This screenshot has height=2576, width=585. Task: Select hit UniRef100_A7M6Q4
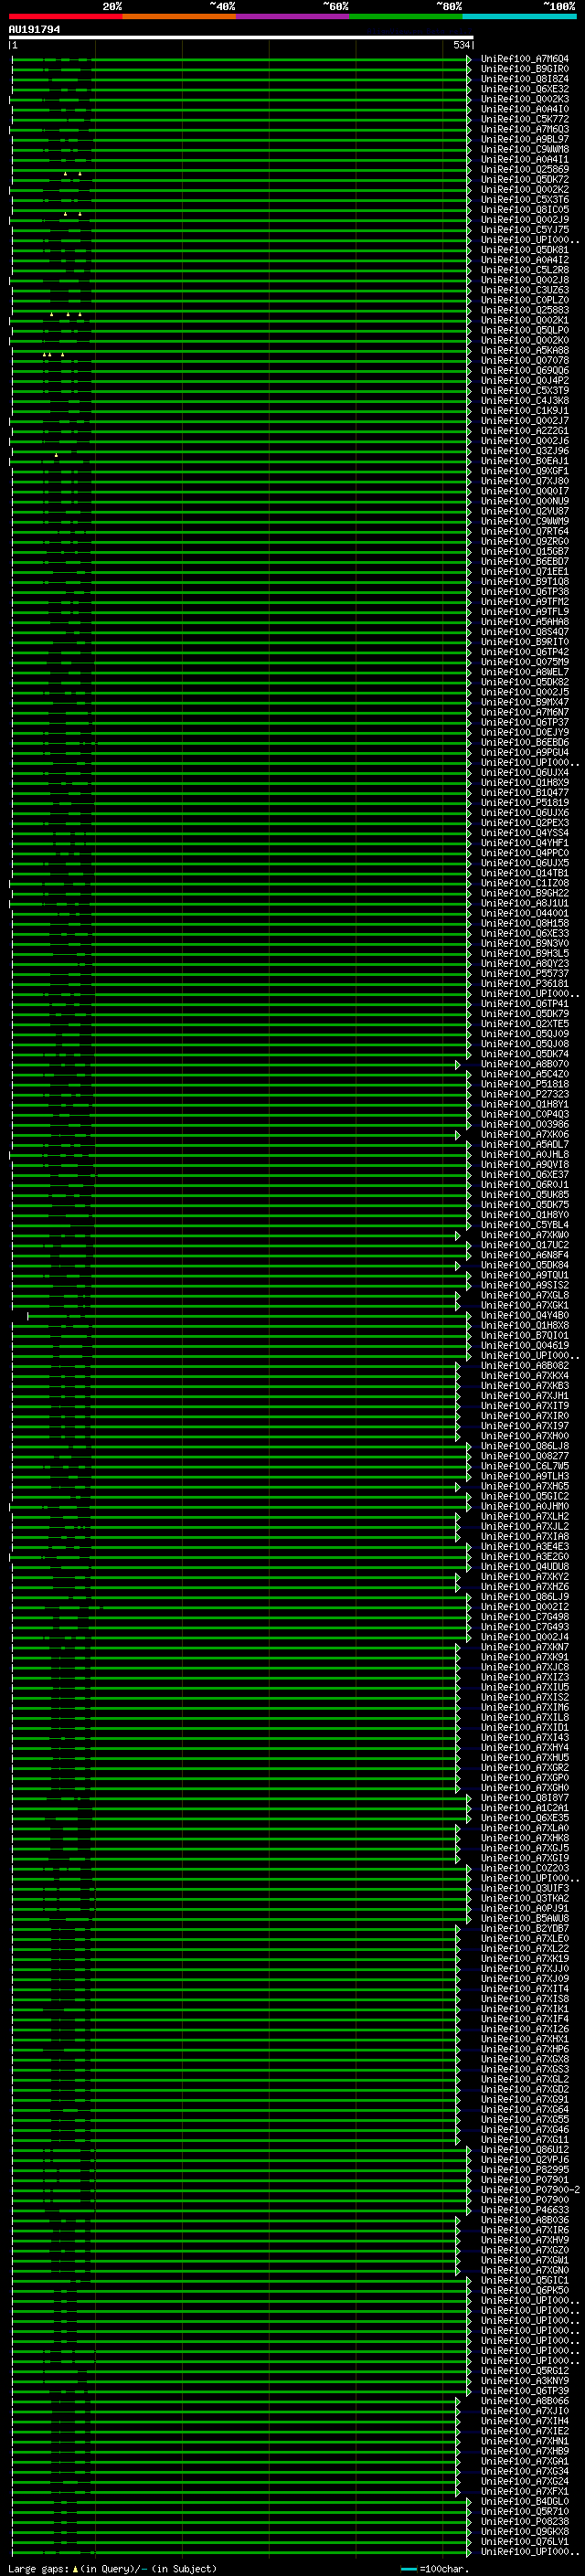pos(524,59)
